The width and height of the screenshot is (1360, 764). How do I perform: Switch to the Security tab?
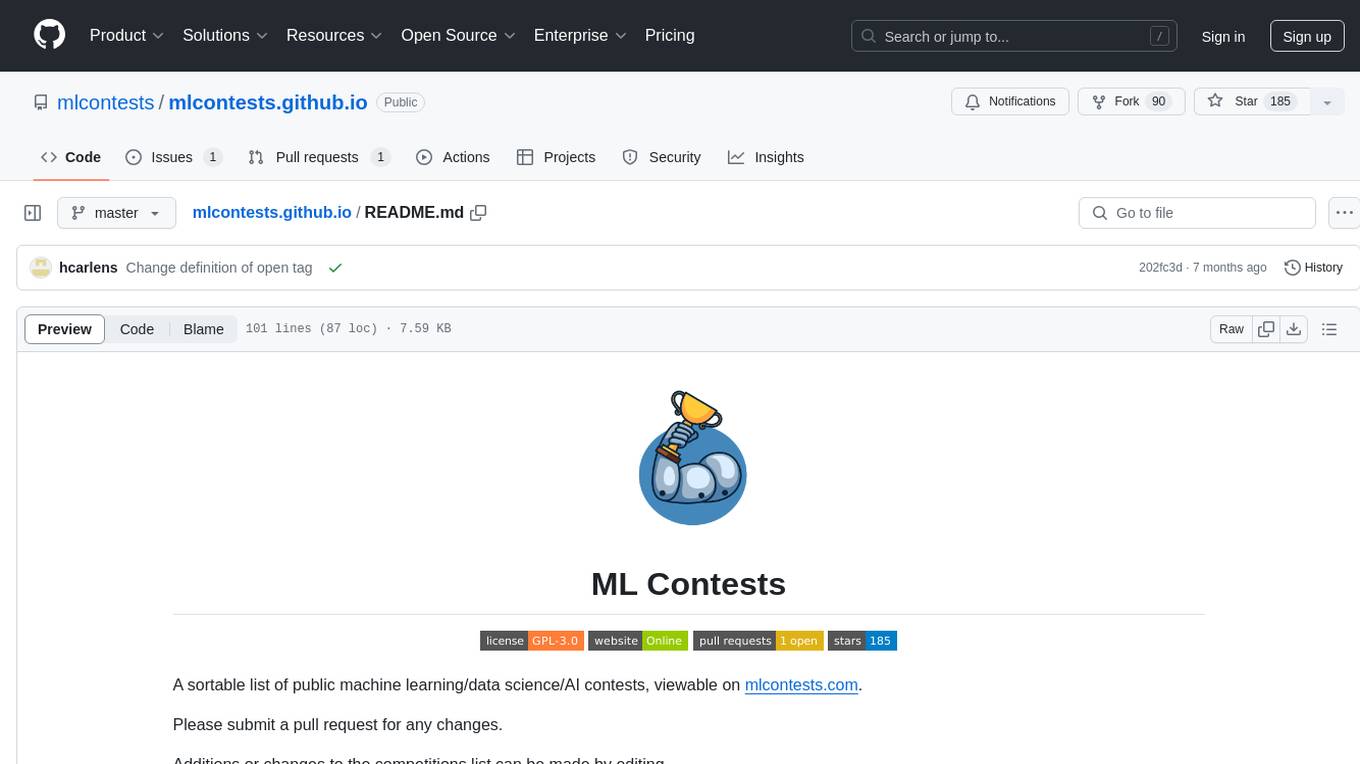pyautogui.click(x=661, y=157)
